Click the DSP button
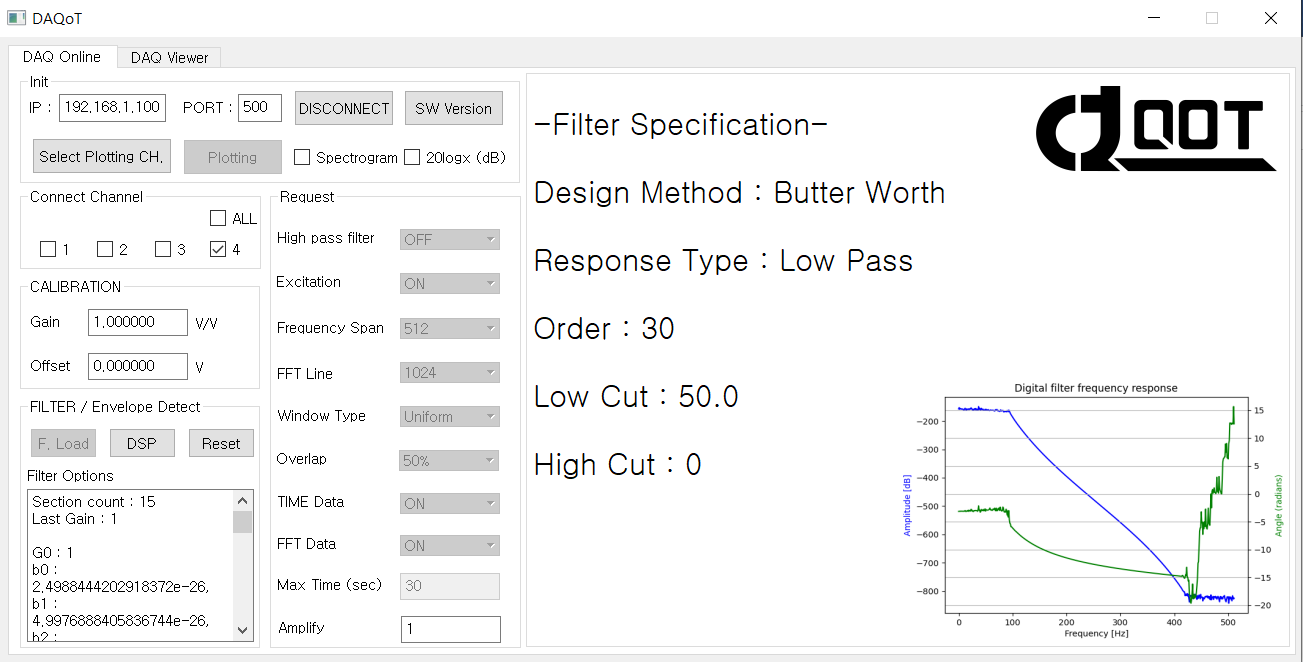The width and height of the screenshot is (1303, 662). tap(142, 444)
